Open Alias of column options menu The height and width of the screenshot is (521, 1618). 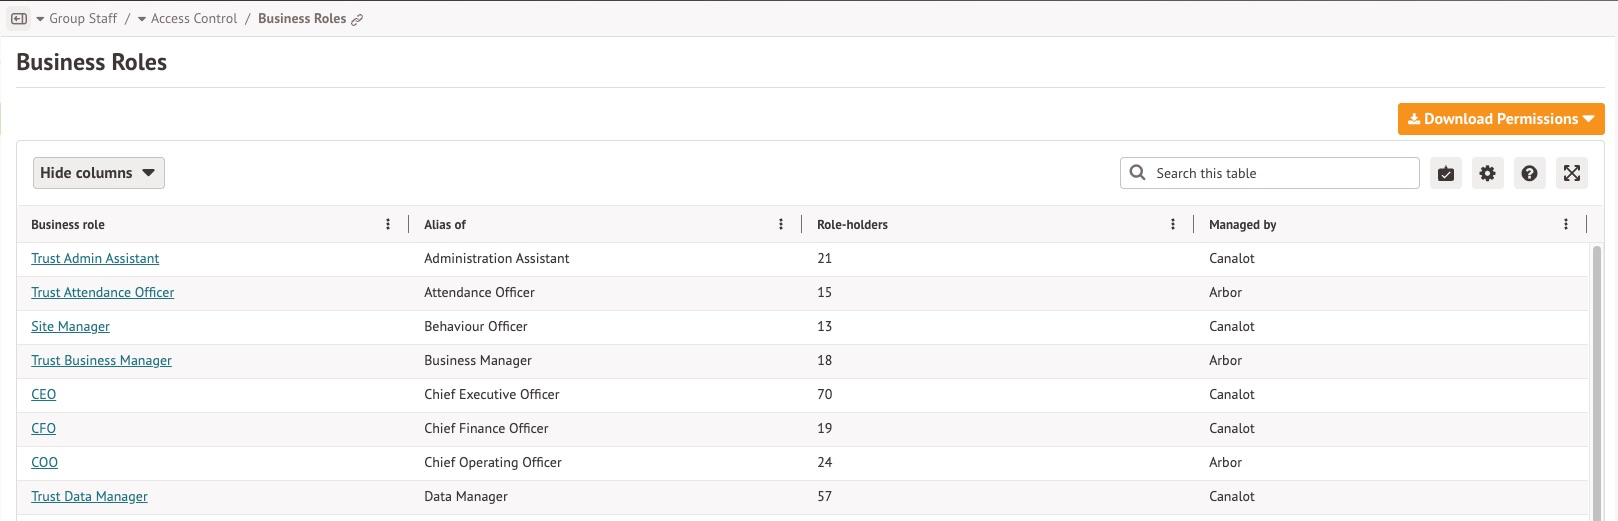[x=781, y=225]
